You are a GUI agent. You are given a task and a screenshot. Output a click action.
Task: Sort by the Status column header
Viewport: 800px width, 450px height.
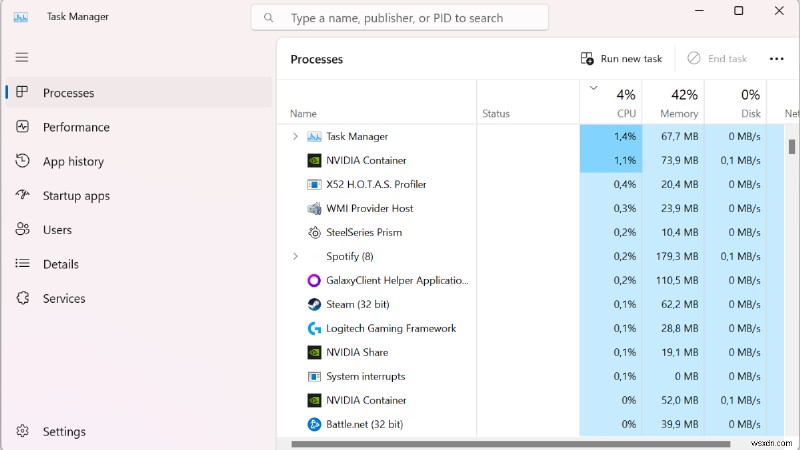496,113
